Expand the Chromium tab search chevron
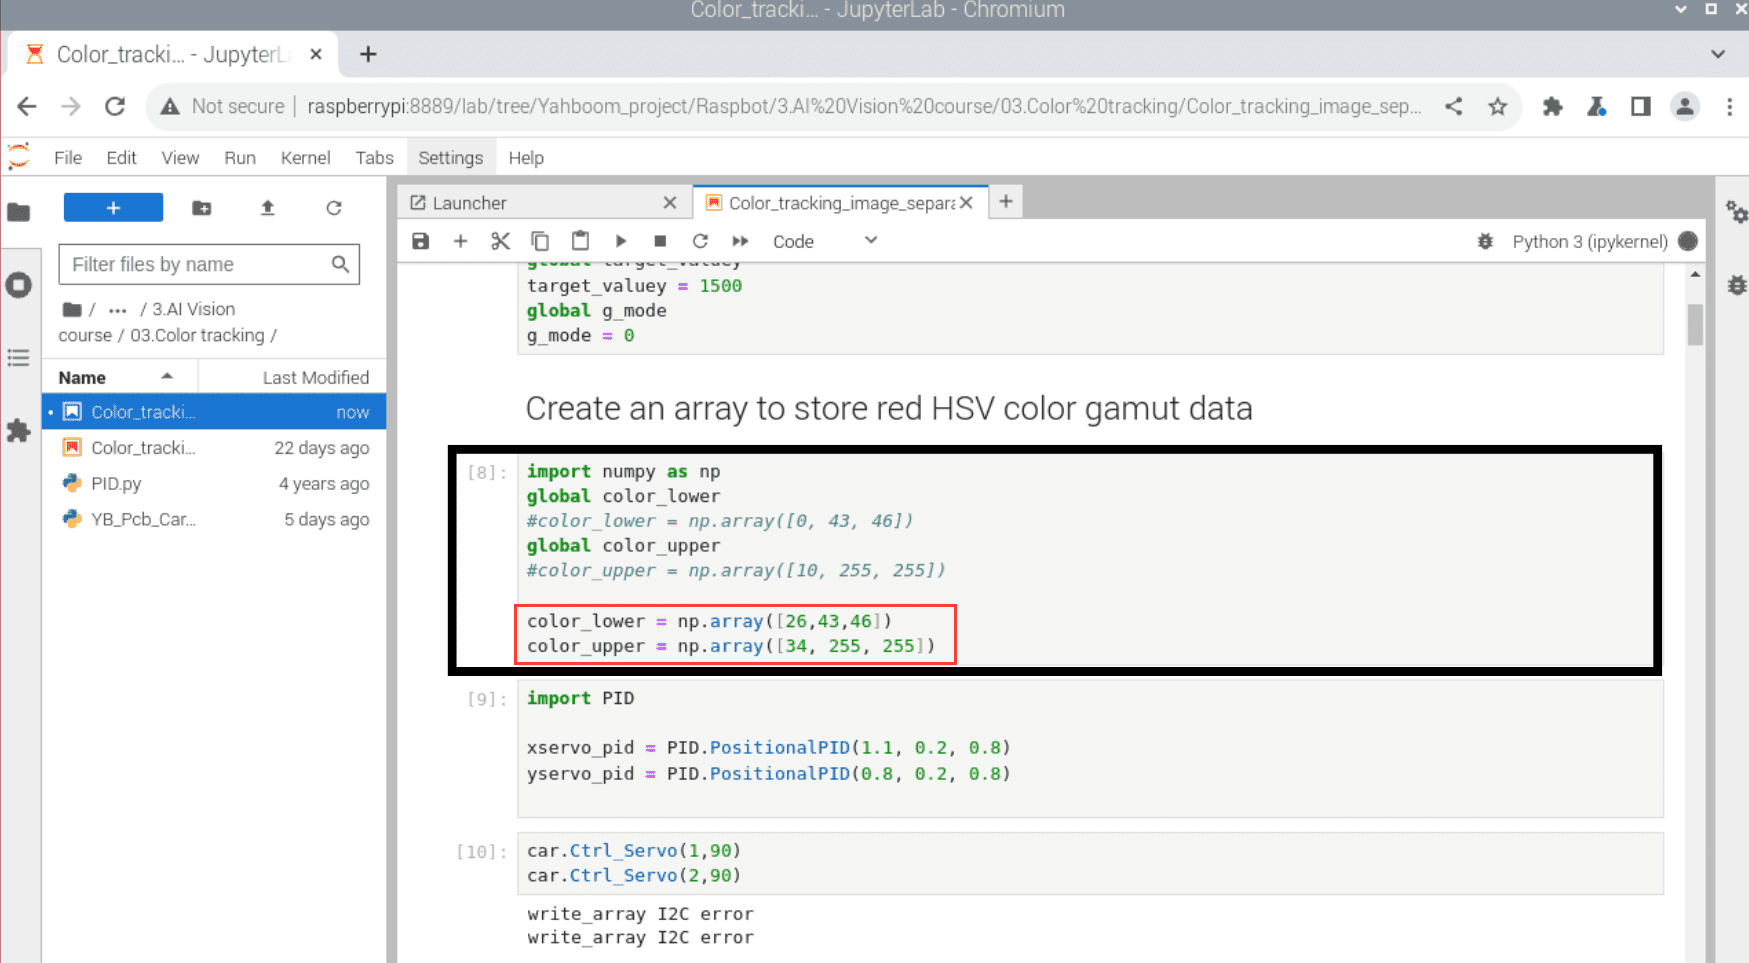Screen dimensions: 1749x963 [1717, 54]
